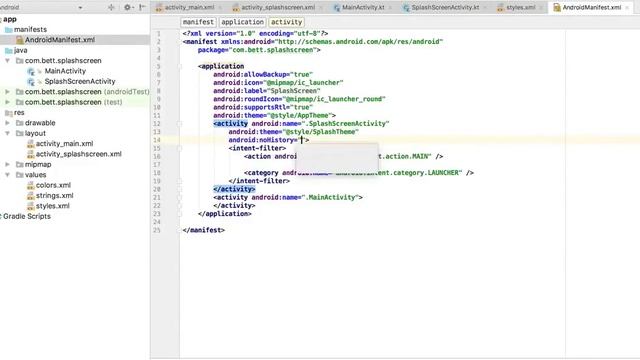Image resolution: width=640 pixels, height=360 pixels.
Task: Close the activity_main.xml tab
Action: point(220,7)
